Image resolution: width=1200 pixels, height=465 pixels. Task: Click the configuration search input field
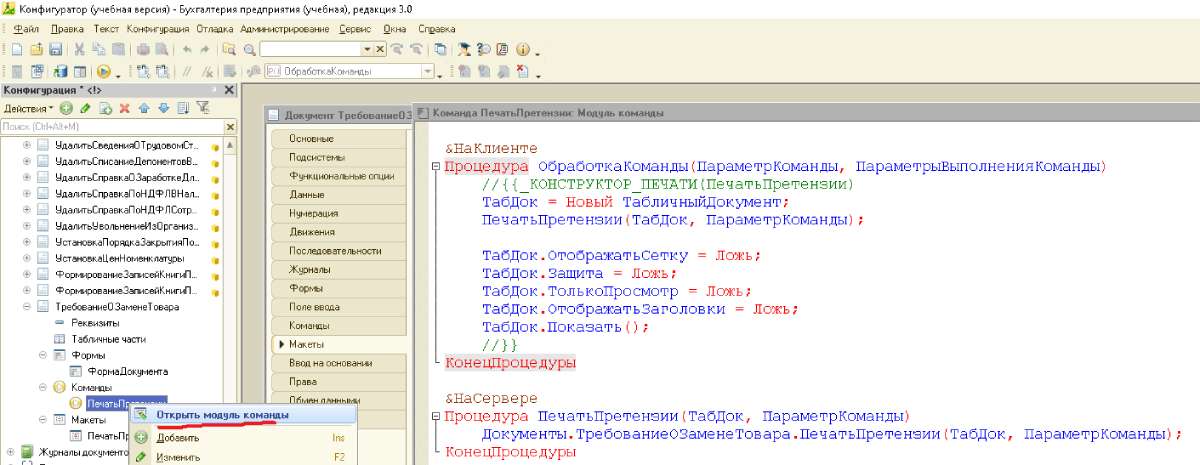tap(112, 127)
